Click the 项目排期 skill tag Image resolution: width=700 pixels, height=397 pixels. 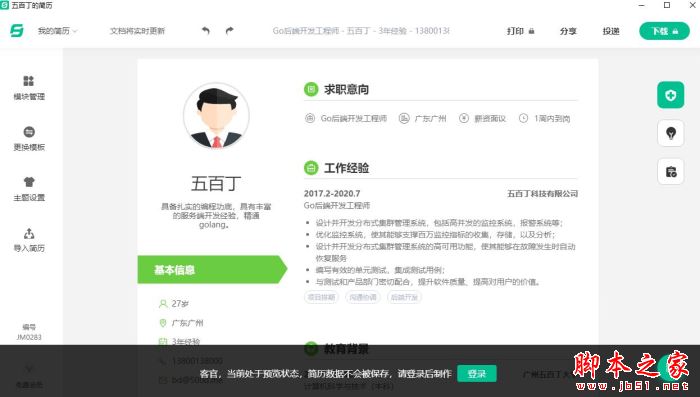pyautogui.click(x=321, y=297)
